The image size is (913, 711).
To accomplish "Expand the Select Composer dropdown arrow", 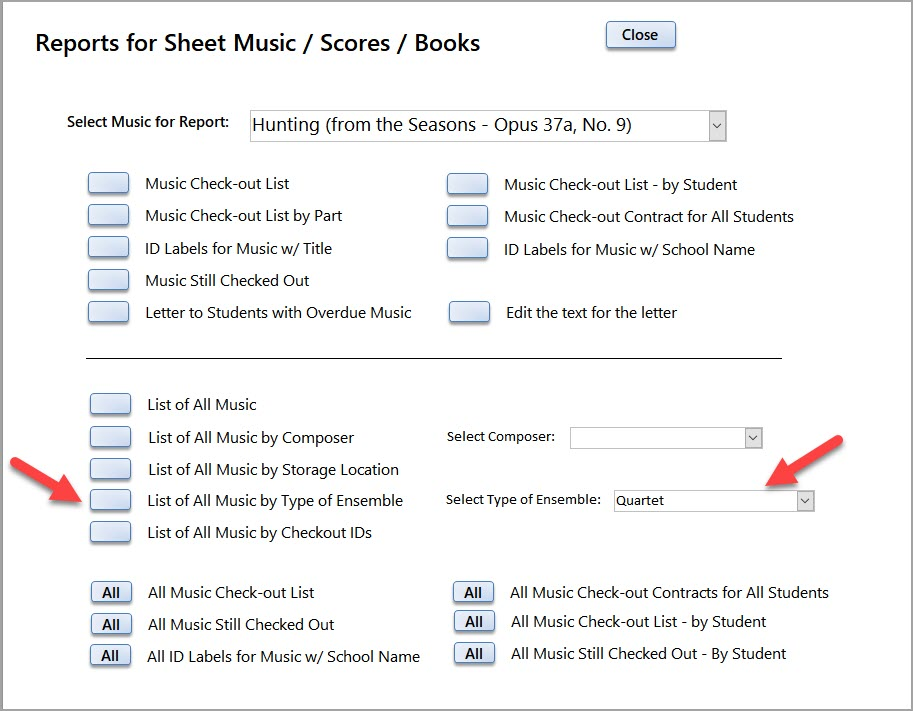I will point(753,437).
